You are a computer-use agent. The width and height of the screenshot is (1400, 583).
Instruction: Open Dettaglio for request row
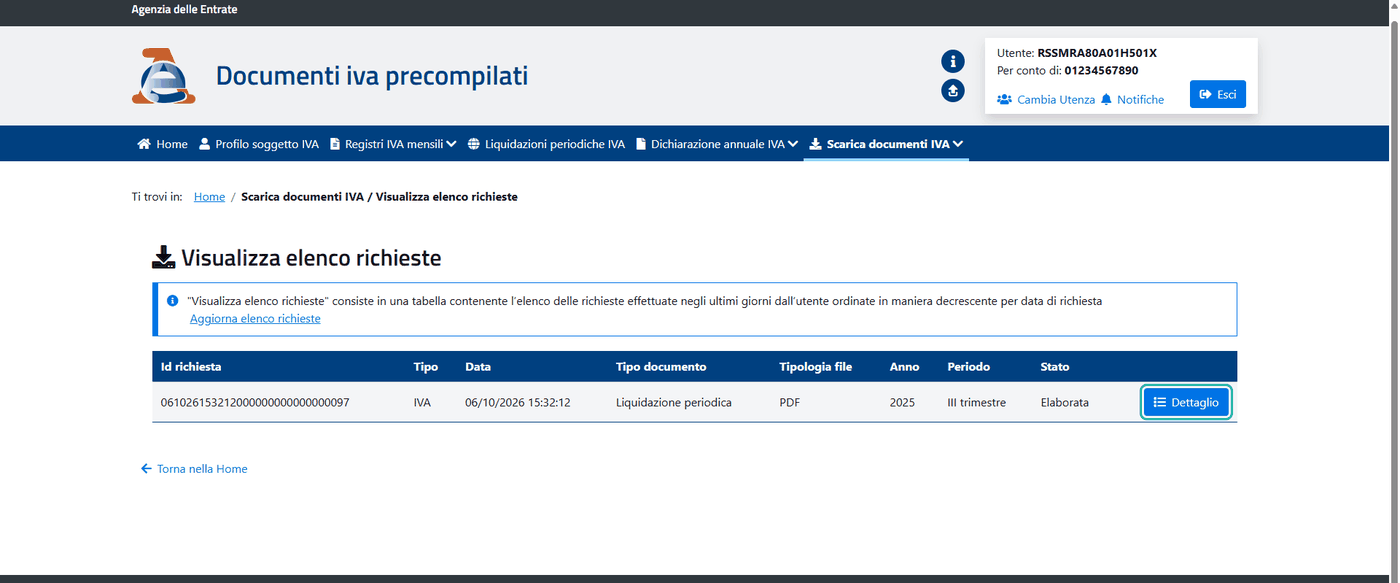click(x=1186, y=402)
